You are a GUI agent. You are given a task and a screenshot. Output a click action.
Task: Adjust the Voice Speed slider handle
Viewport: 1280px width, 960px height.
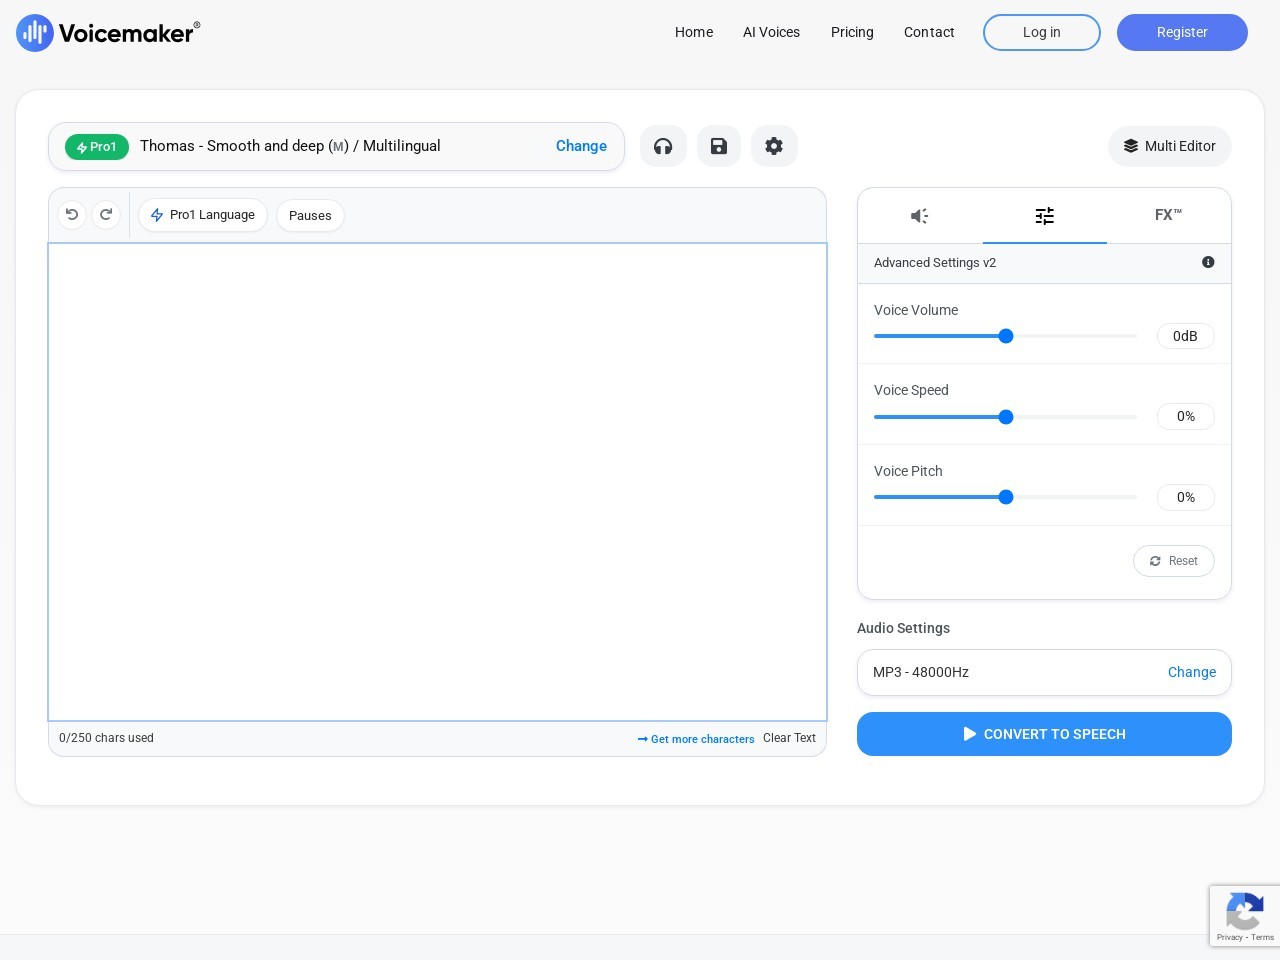(x=1006, y=417)
